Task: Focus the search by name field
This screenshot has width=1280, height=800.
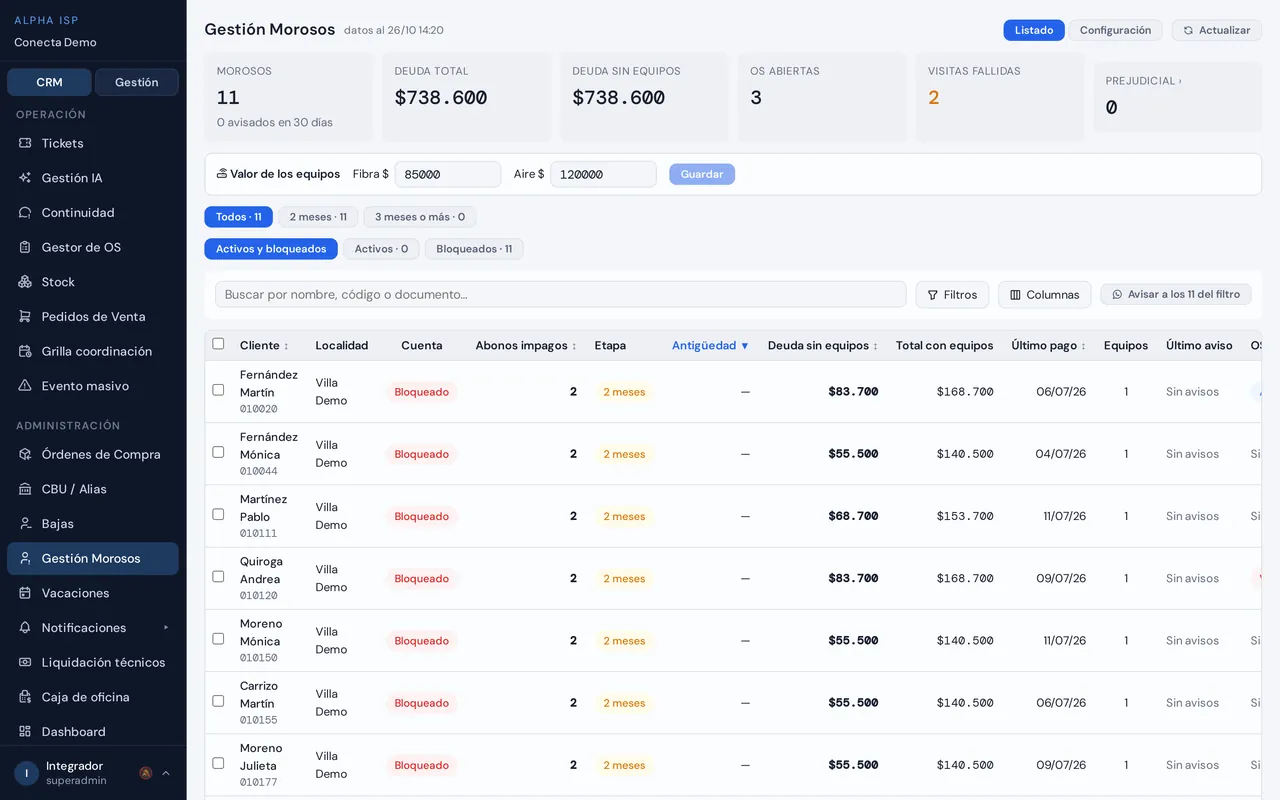Action: [561, 294]
